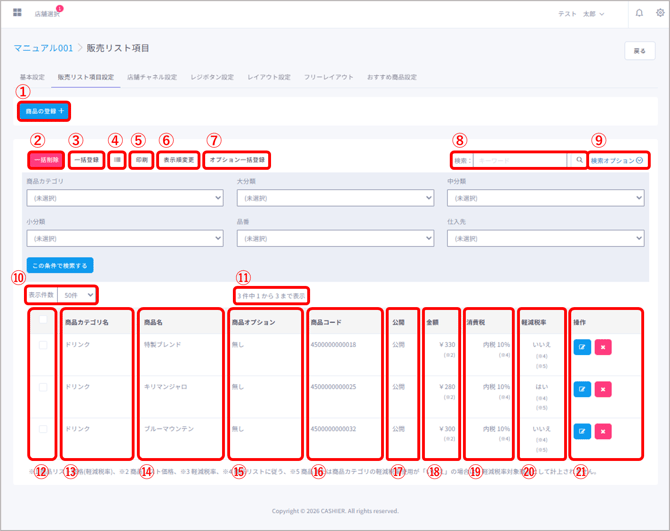This screenshot has height=531, width=670.
Task: Open the settings gear icon
Action: [x=659, y=14]
